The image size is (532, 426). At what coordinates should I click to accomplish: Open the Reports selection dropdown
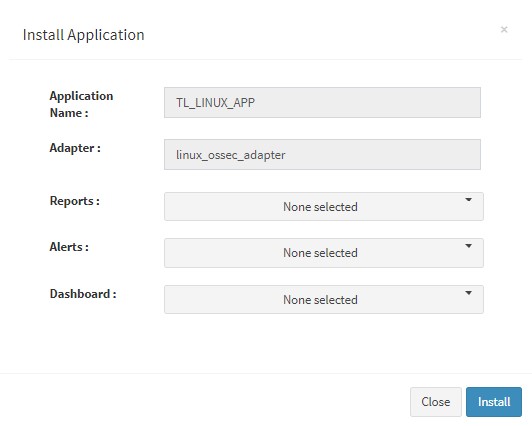coord(324,207)
